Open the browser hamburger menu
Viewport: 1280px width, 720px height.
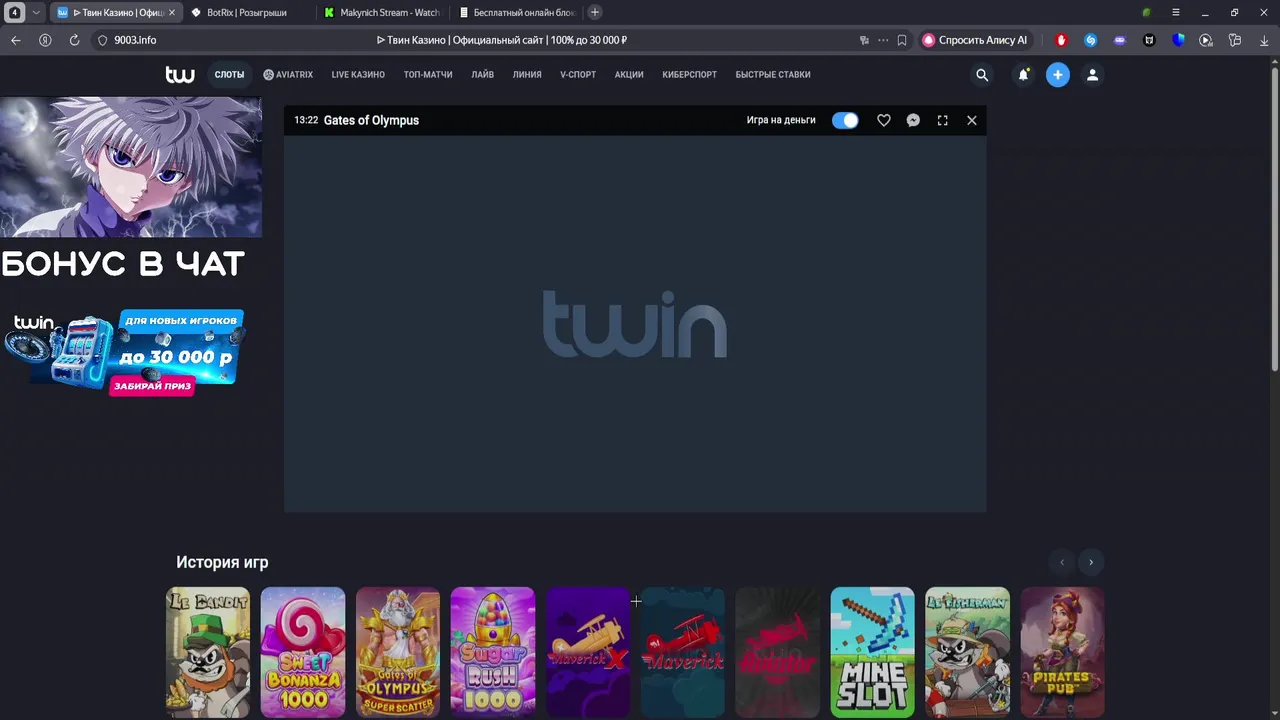1176,12
